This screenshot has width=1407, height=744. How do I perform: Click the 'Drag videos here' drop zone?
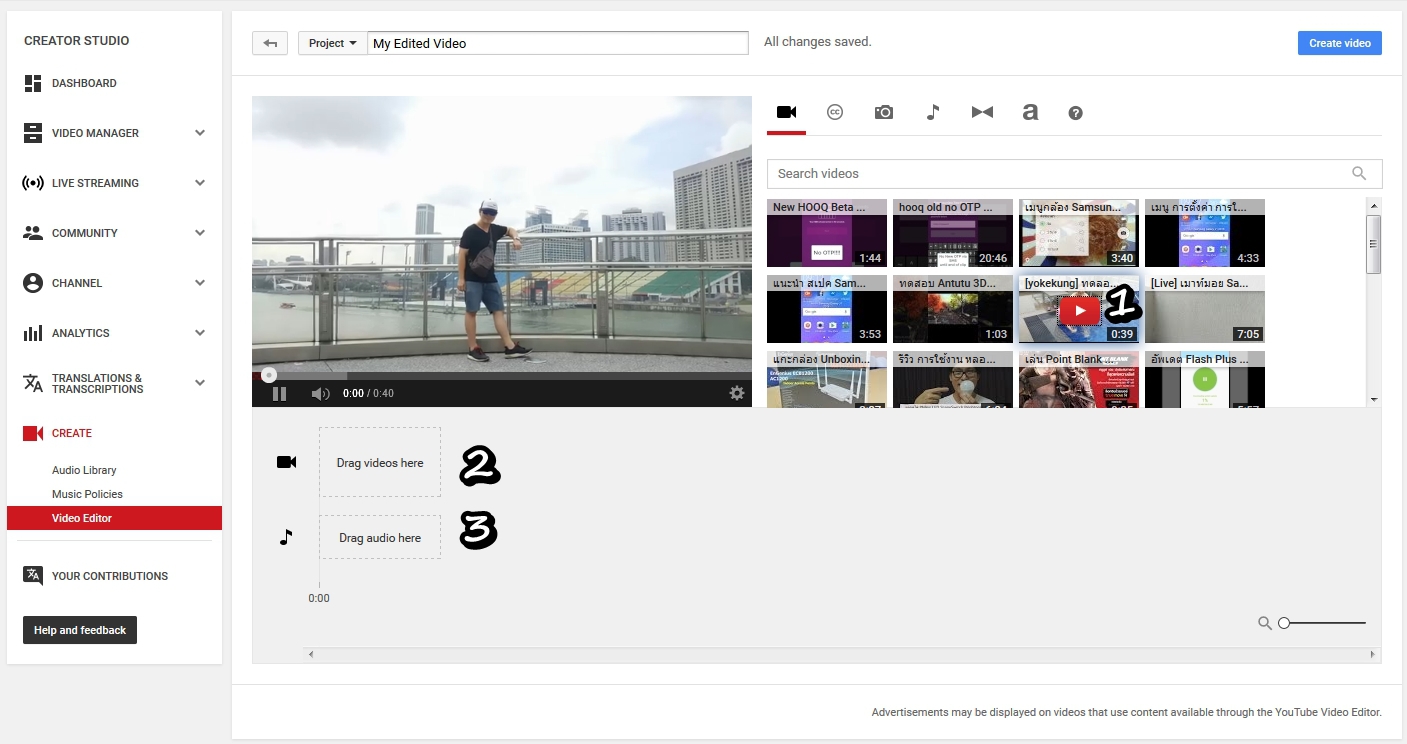(380, 463)
